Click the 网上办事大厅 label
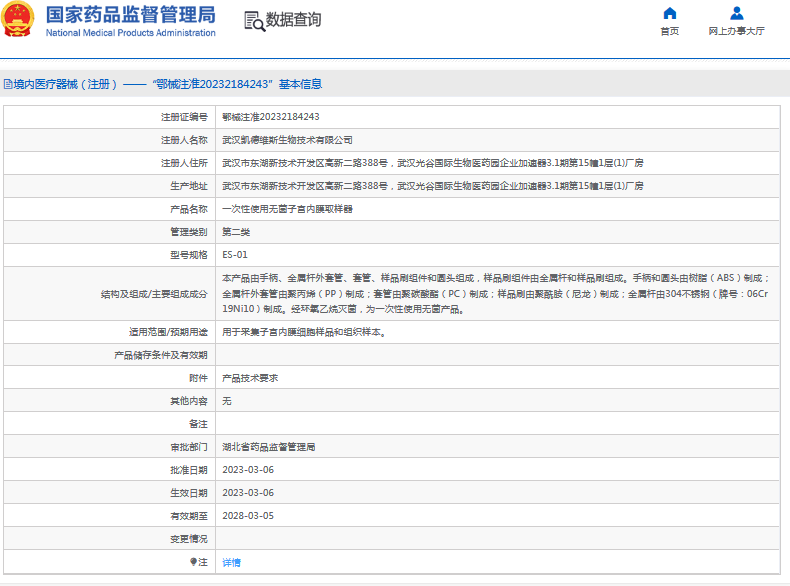Viewport: 790px width, 586px height. pos(737,31)
